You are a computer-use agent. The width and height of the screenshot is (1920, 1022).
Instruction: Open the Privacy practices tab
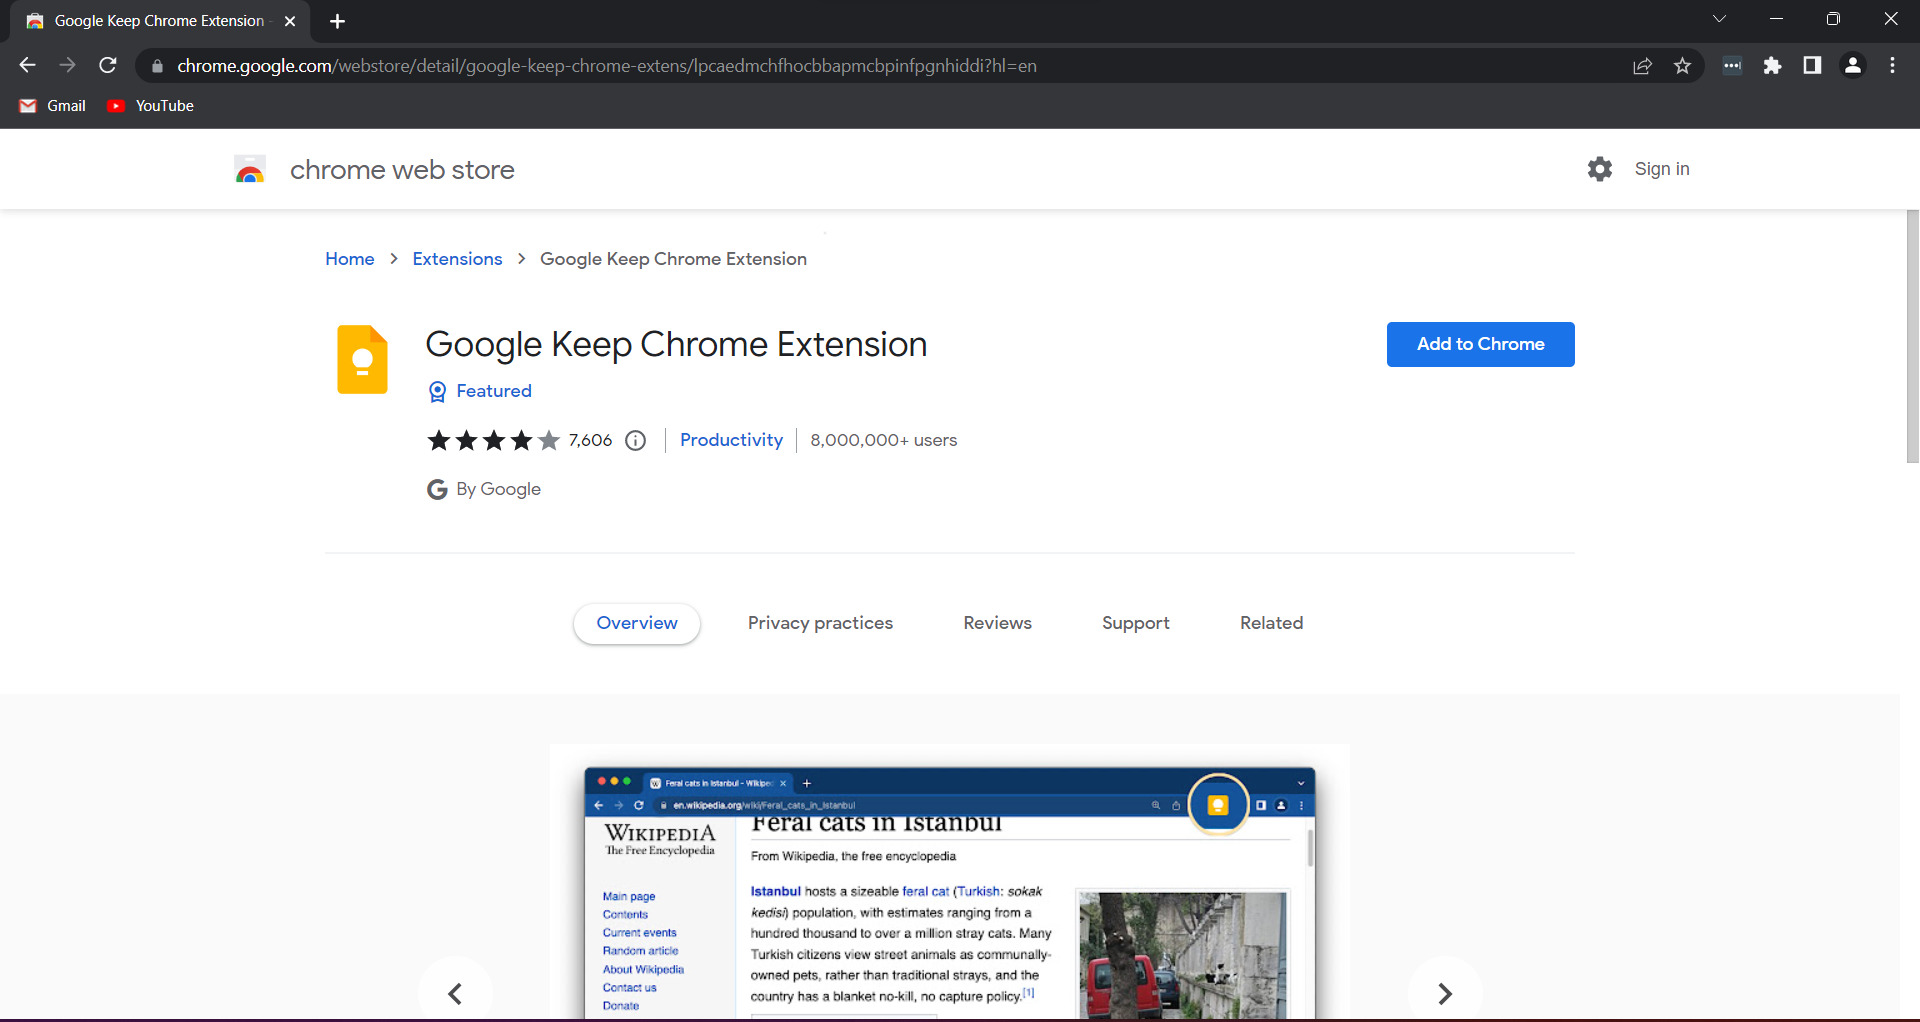[820, 622]
